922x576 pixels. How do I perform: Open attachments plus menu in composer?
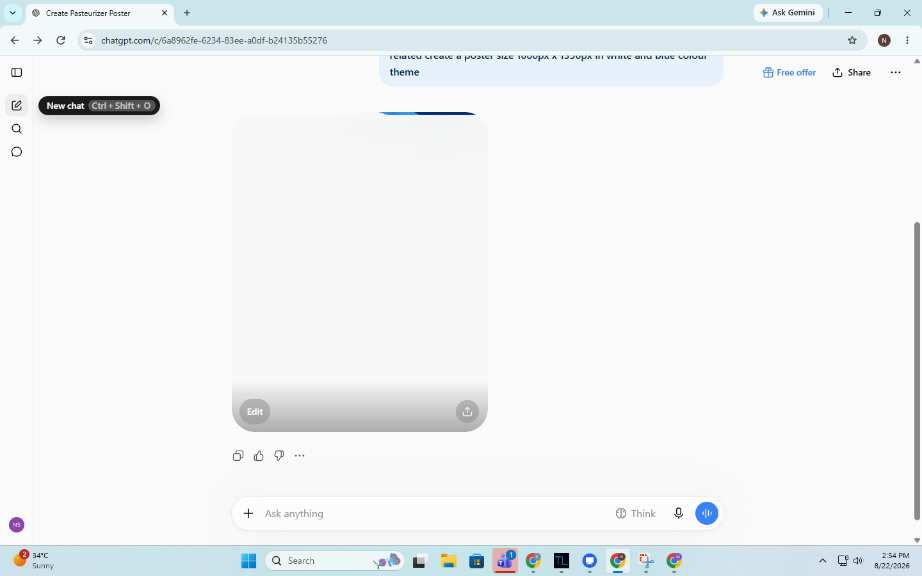(248, 513)
